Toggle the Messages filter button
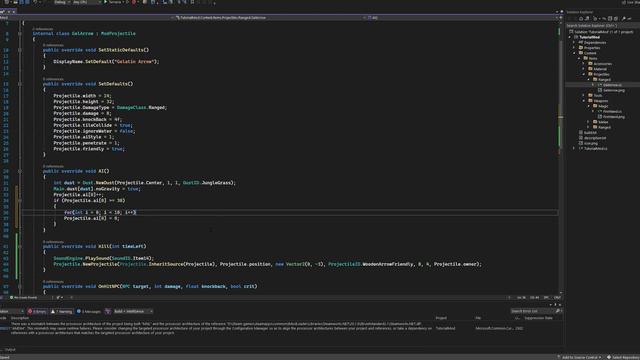The image size is (640, 360). pyautogui.click(x=89, y=311)
